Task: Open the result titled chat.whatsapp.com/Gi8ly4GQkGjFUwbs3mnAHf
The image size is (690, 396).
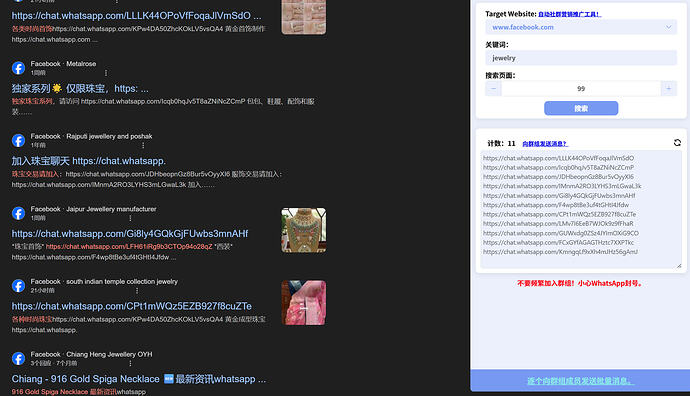Action: [130, 234]
